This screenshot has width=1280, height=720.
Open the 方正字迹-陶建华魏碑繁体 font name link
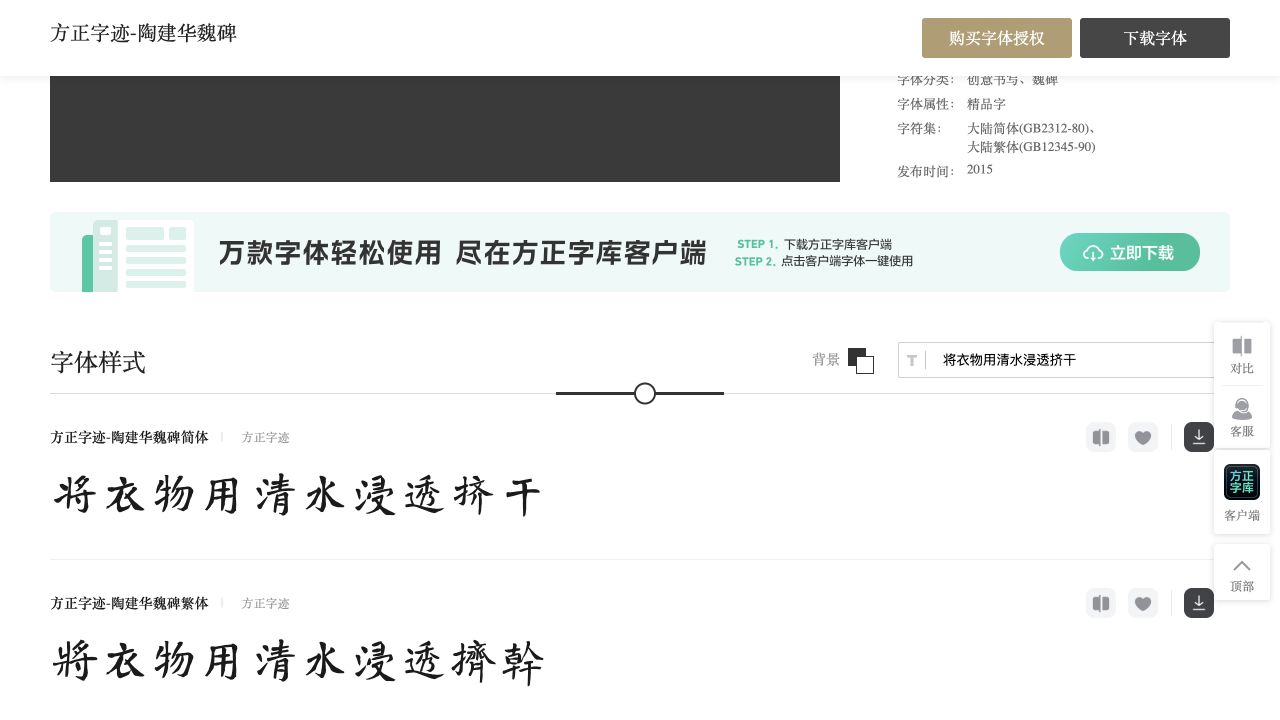coord(130,603)
